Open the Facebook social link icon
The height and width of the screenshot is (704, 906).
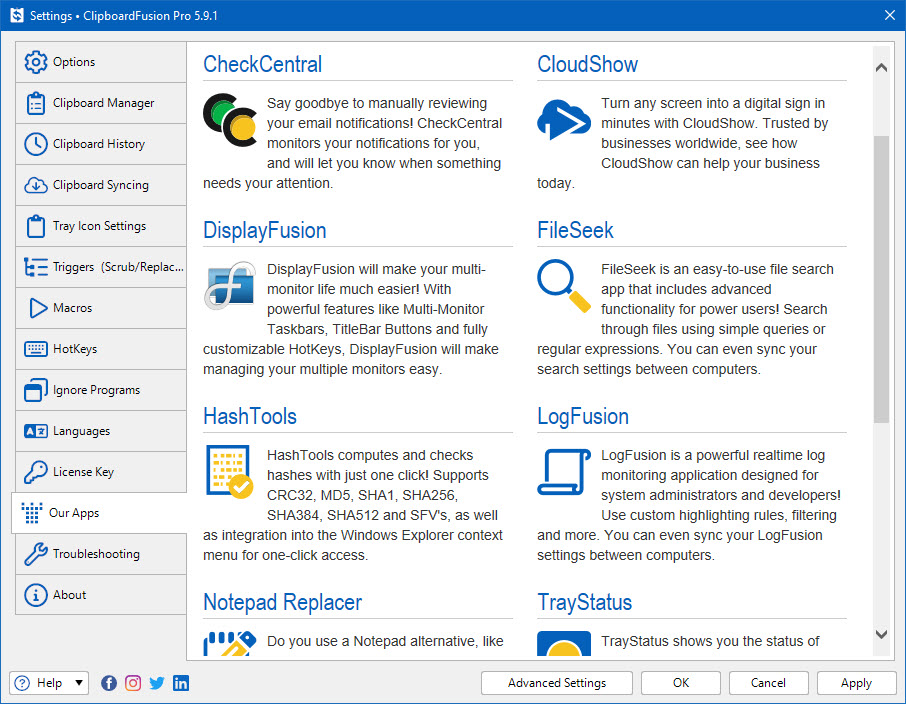tap(109, 683)
